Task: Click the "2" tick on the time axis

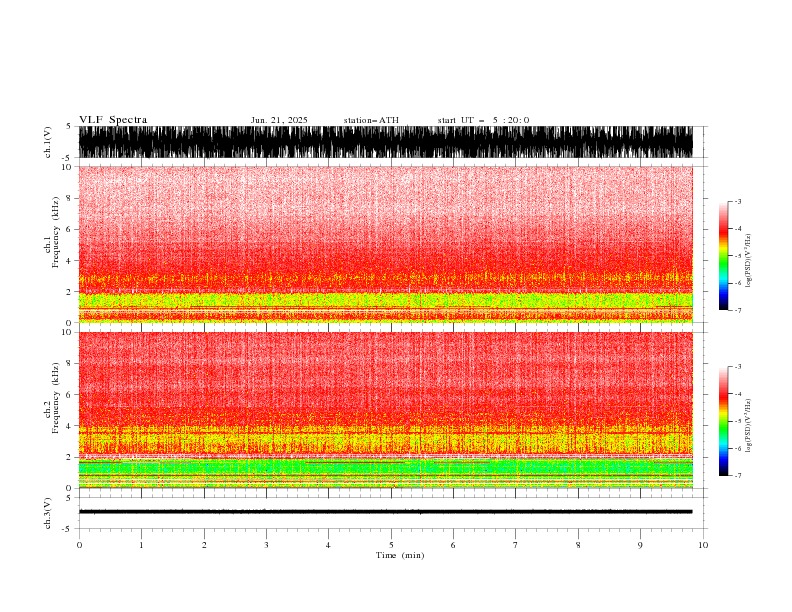Action: (x=204, y=545)
